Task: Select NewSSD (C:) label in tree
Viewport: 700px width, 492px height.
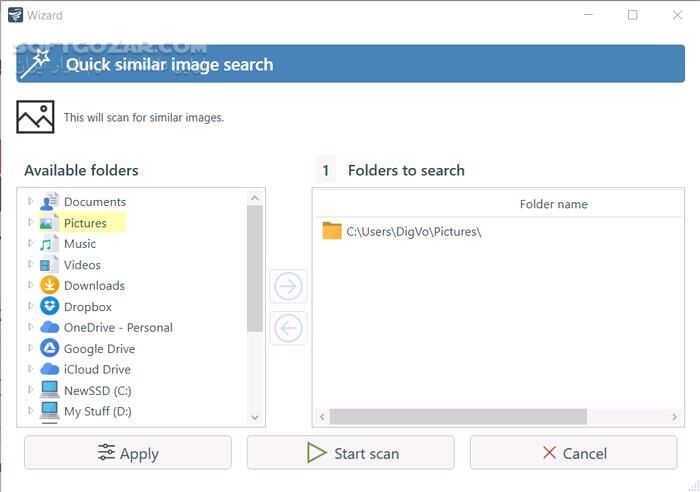Action: [97, 391]
